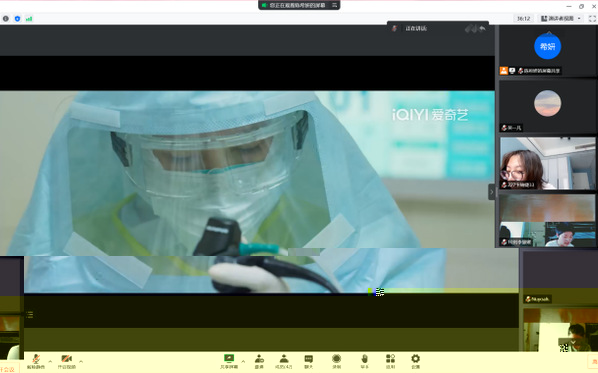Open the speaker view layout dropdown
The height and width of the screenshot is (373, 598).
click(561, 18)
